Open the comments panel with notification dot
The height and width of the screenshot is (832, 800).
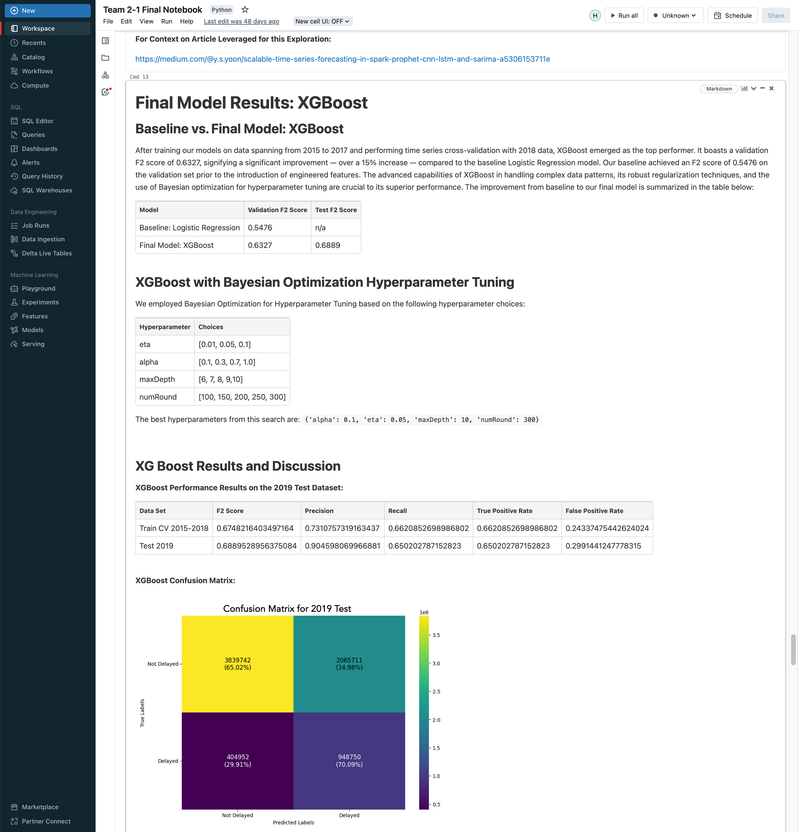point(106,92)
